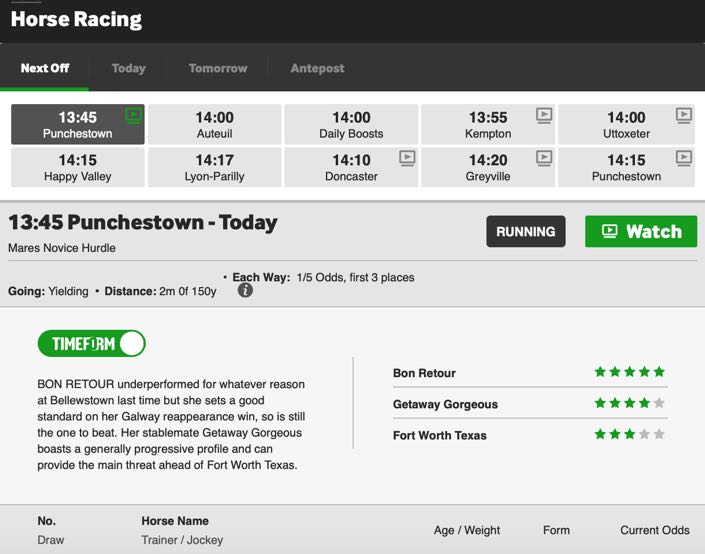
Task: Click the Horse Name column header
Action: 175,521
